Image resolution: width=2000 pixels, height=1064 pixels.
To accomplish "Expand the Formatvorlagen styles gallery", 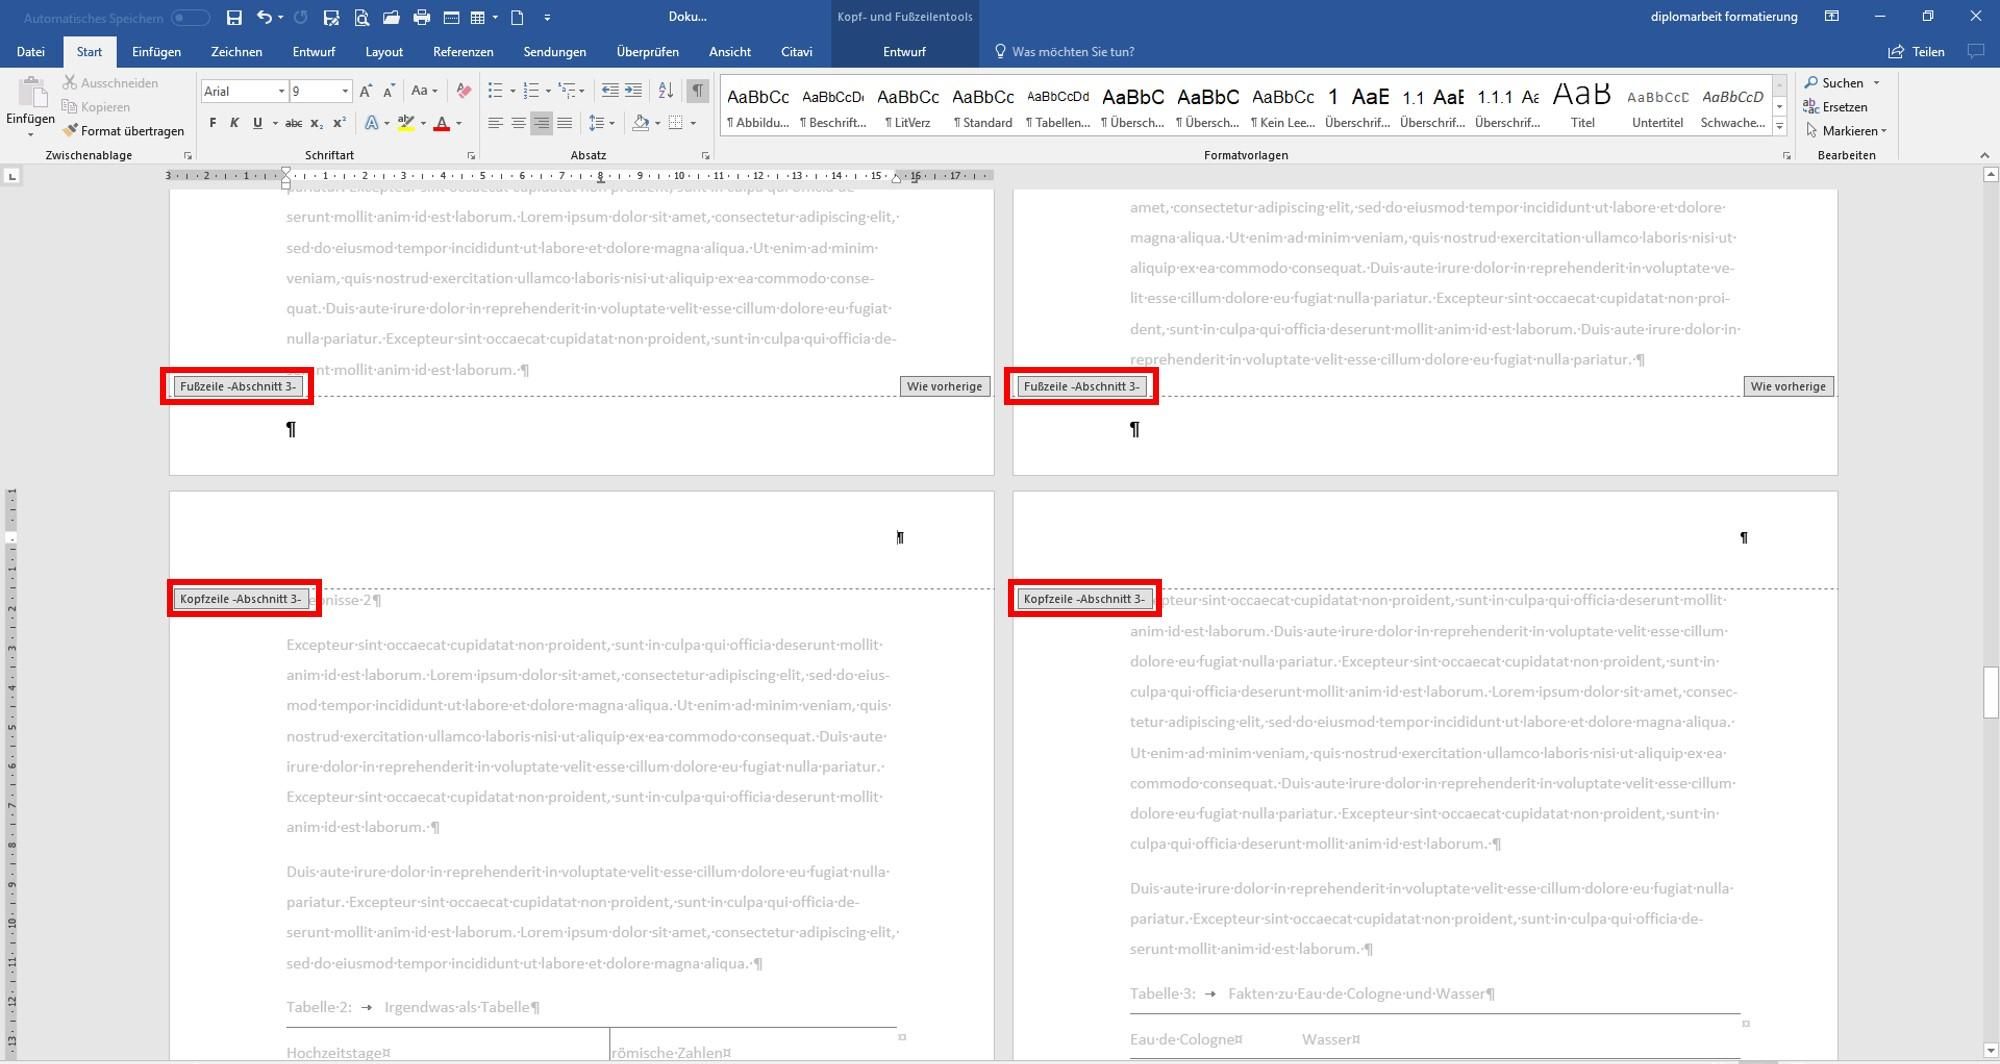I will [x=1779, y=126].
